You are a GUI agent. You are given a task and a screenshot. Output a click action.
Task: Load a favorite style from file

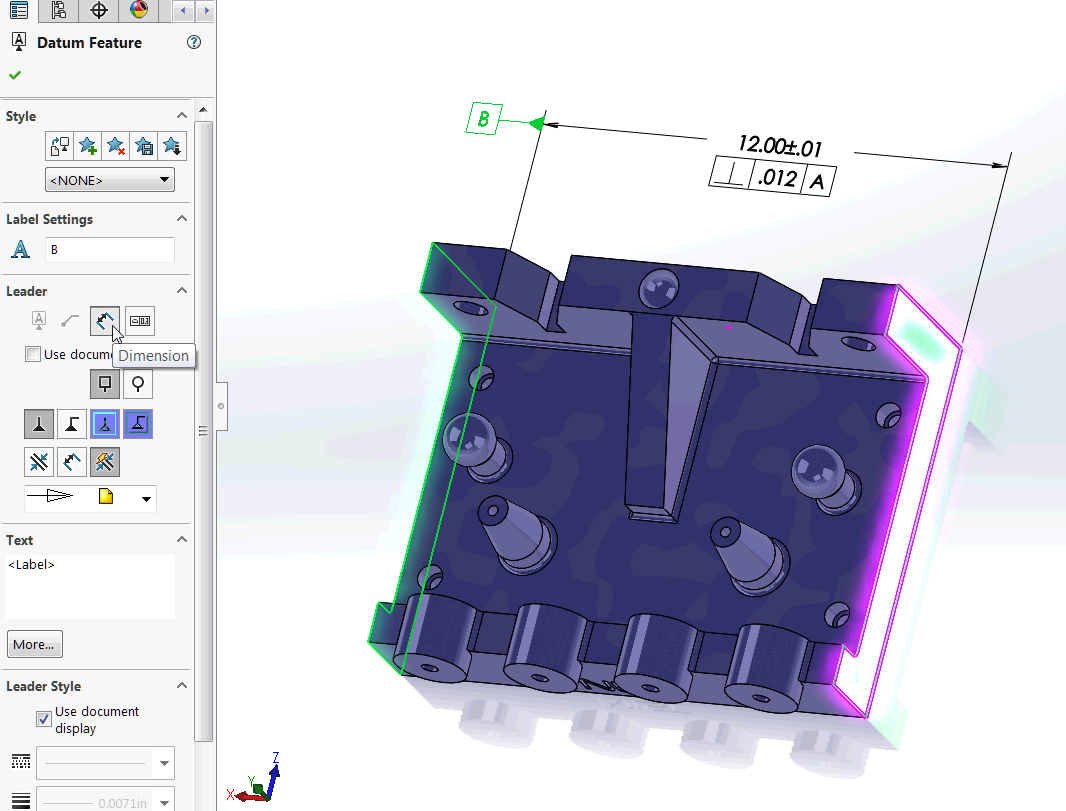pos(171,146)
